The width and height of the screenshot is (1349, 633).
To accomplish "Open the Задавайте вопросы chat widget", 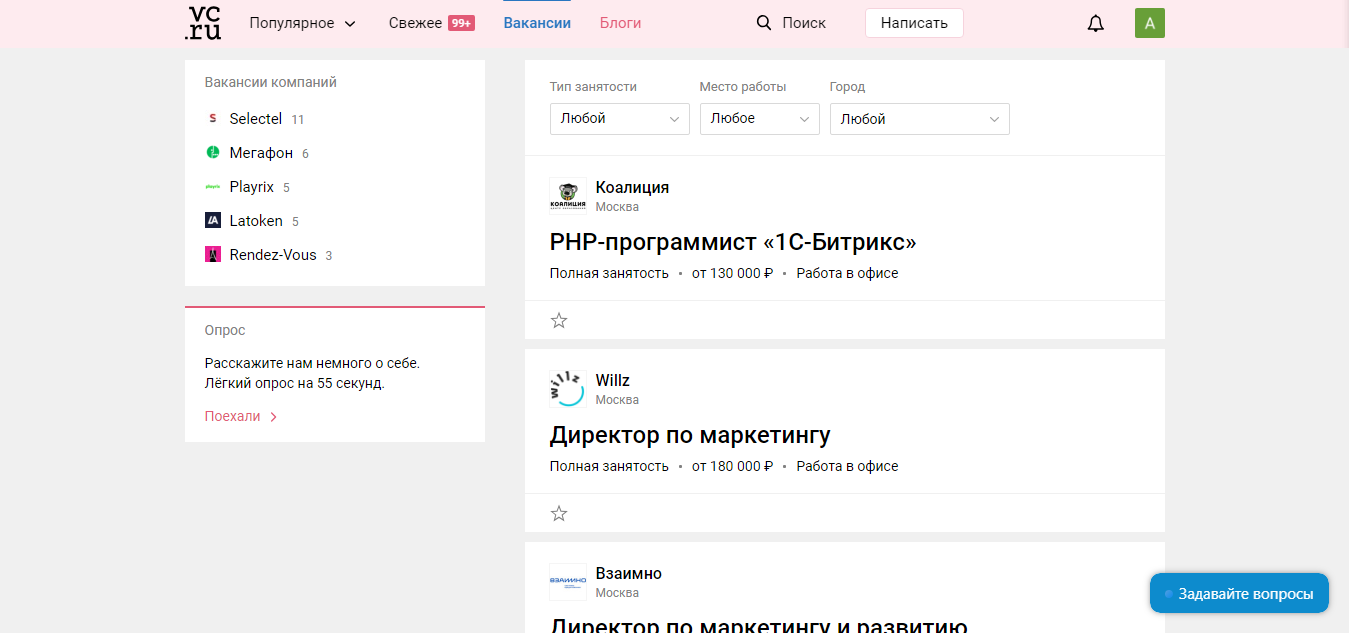I will (1239, 593).
